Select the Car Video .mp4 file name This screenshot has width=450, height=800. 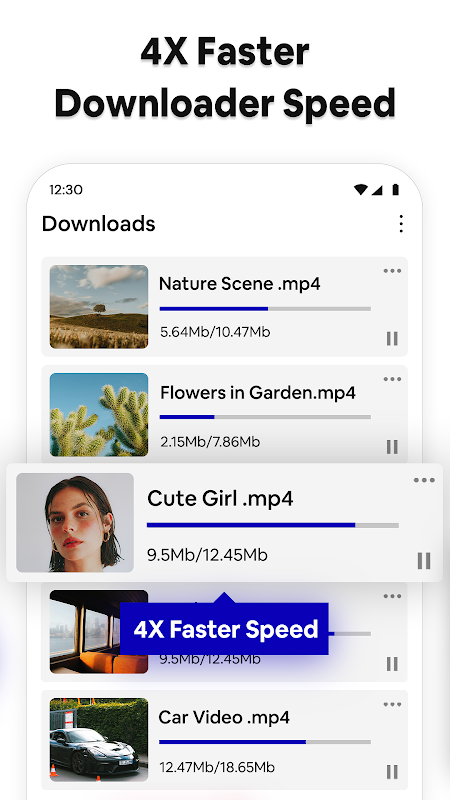(224, 717)
